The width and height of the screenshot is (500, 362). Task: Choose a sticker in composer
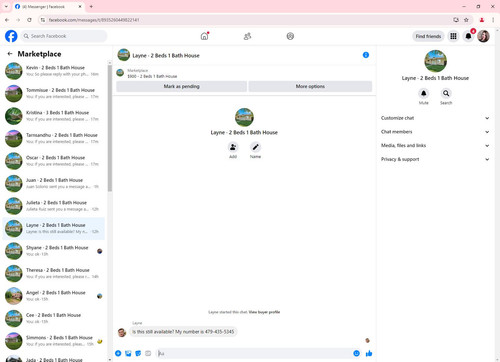(138, 353)
